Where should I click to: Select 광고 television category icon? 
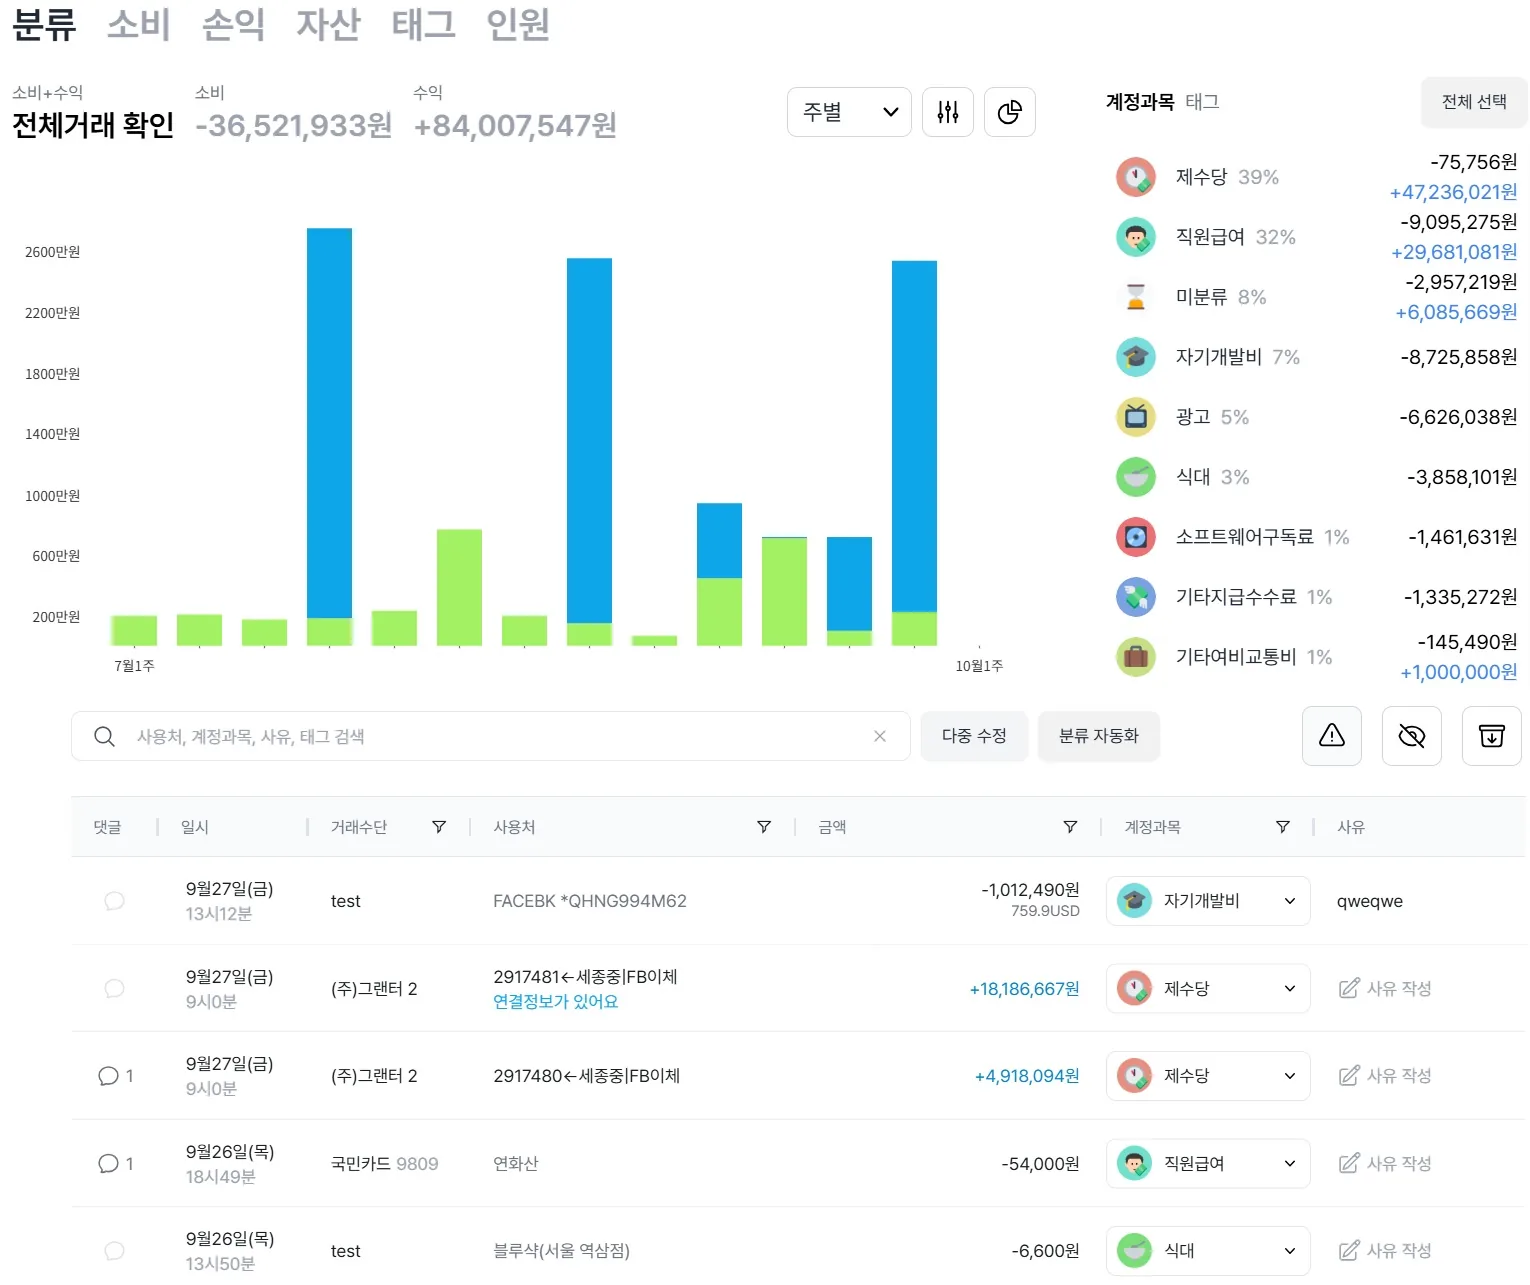[1136, 417]
